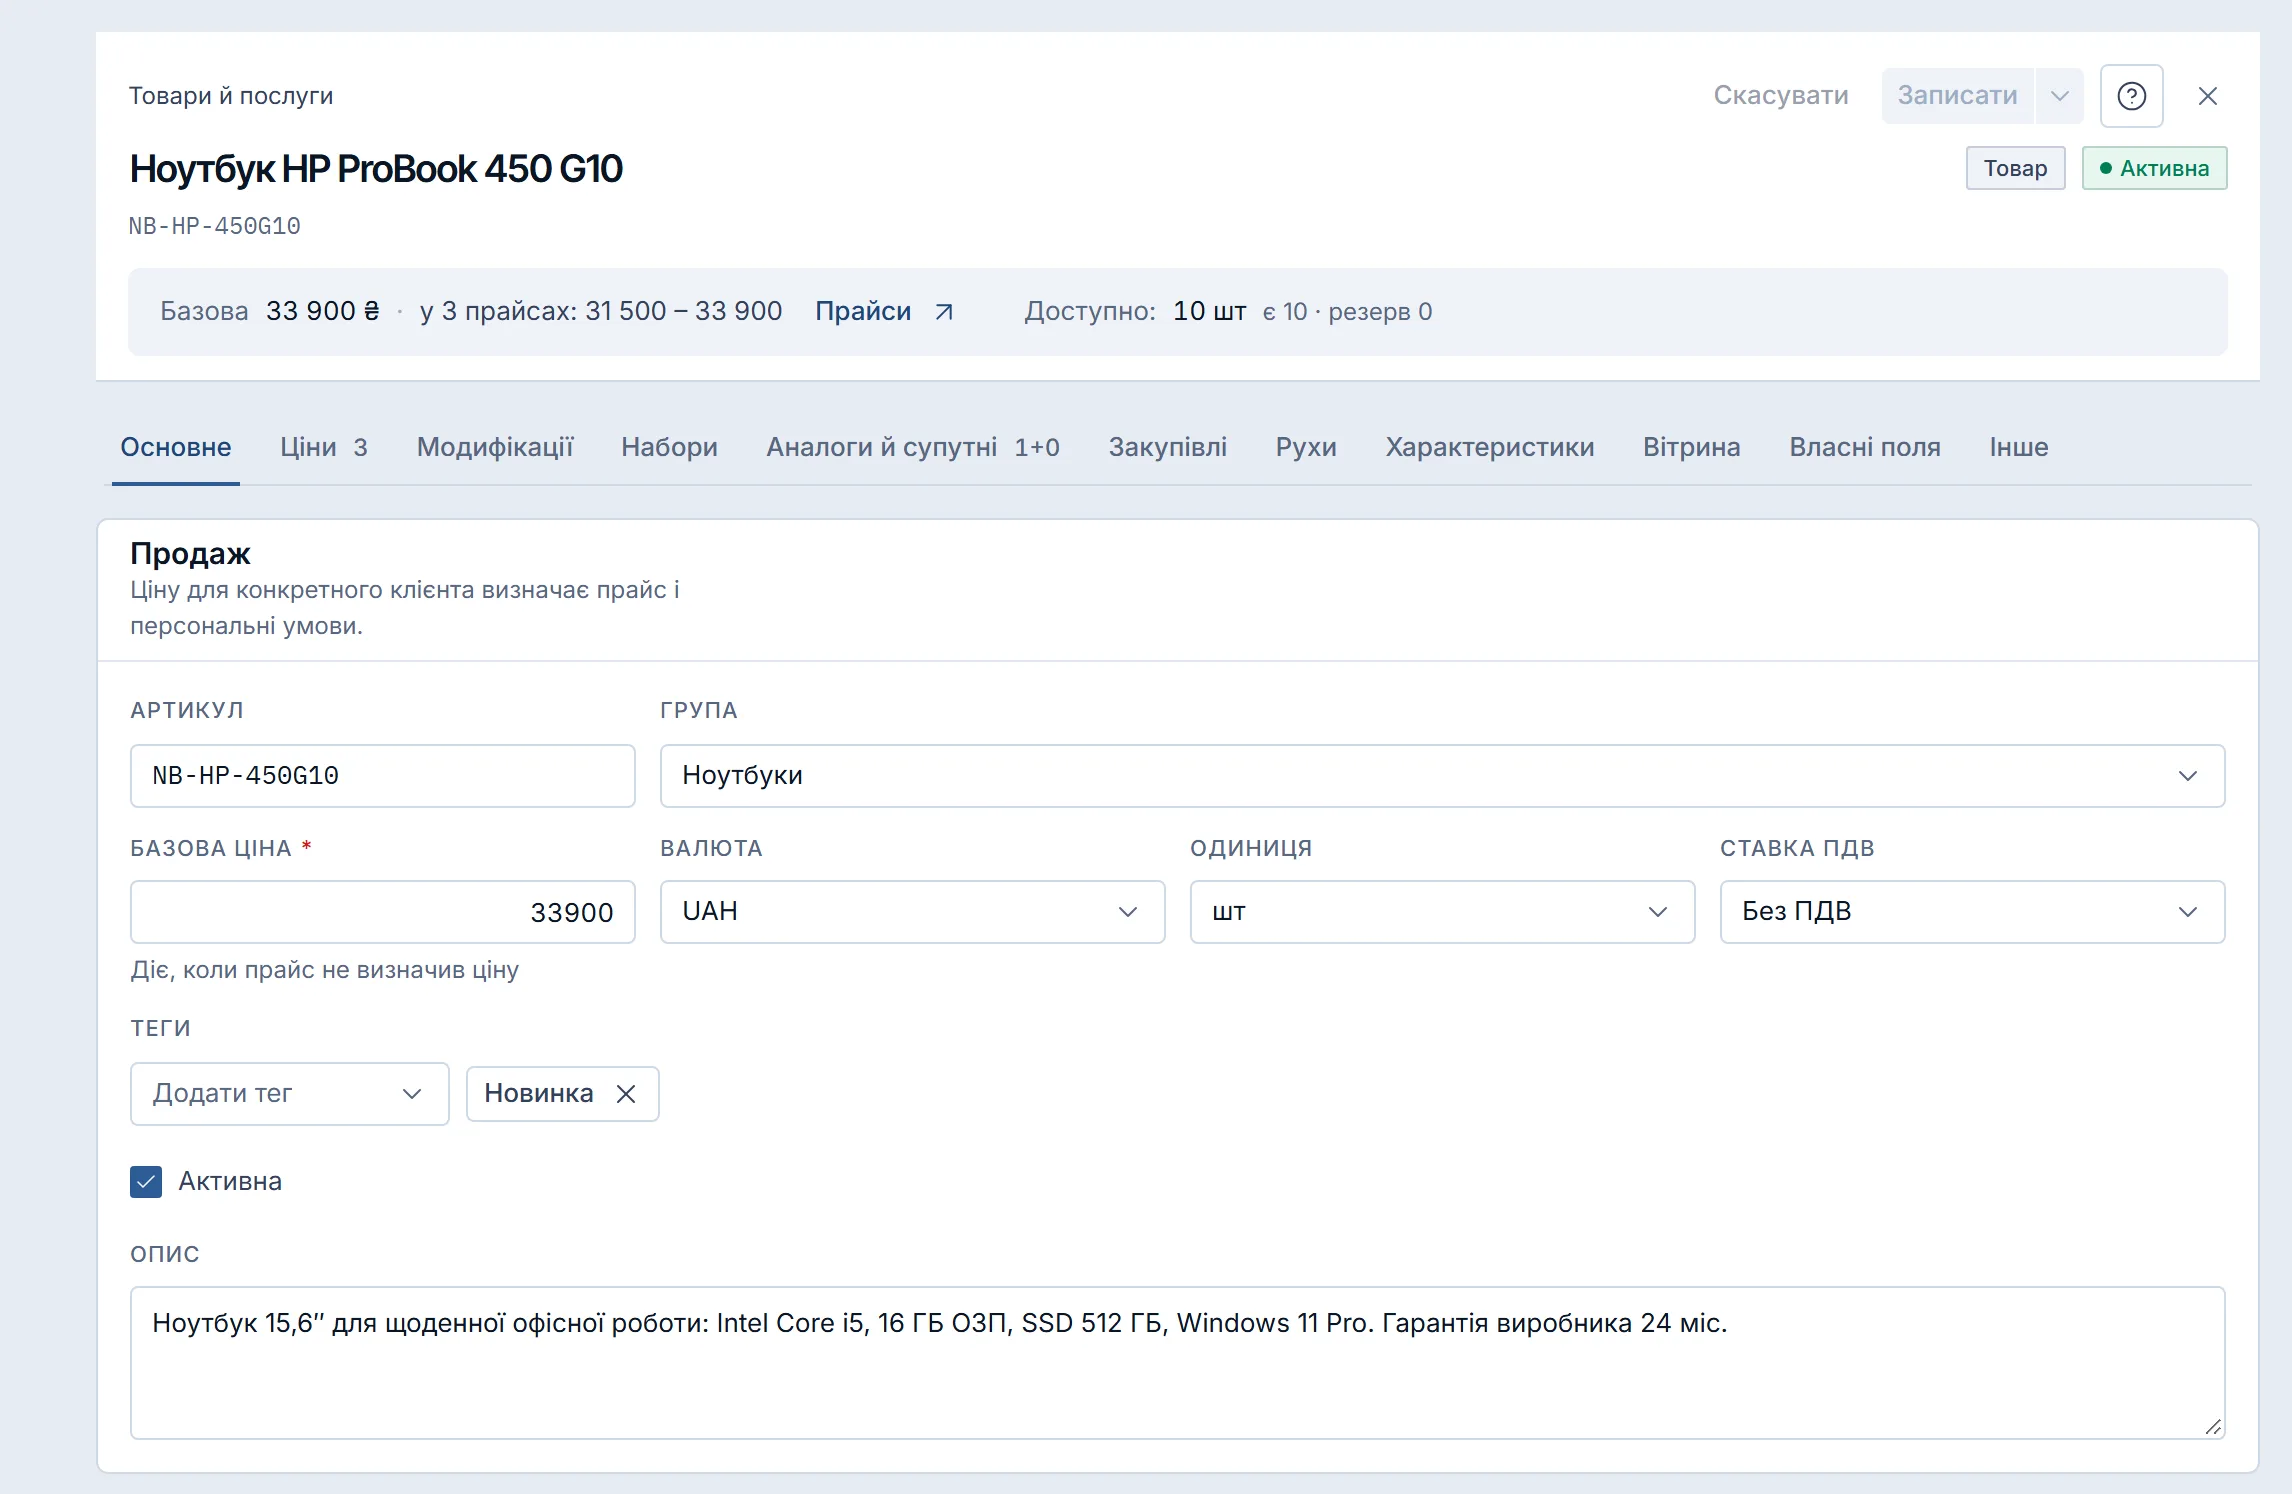Expand the Записати split-button arrow

(2059, 96)
